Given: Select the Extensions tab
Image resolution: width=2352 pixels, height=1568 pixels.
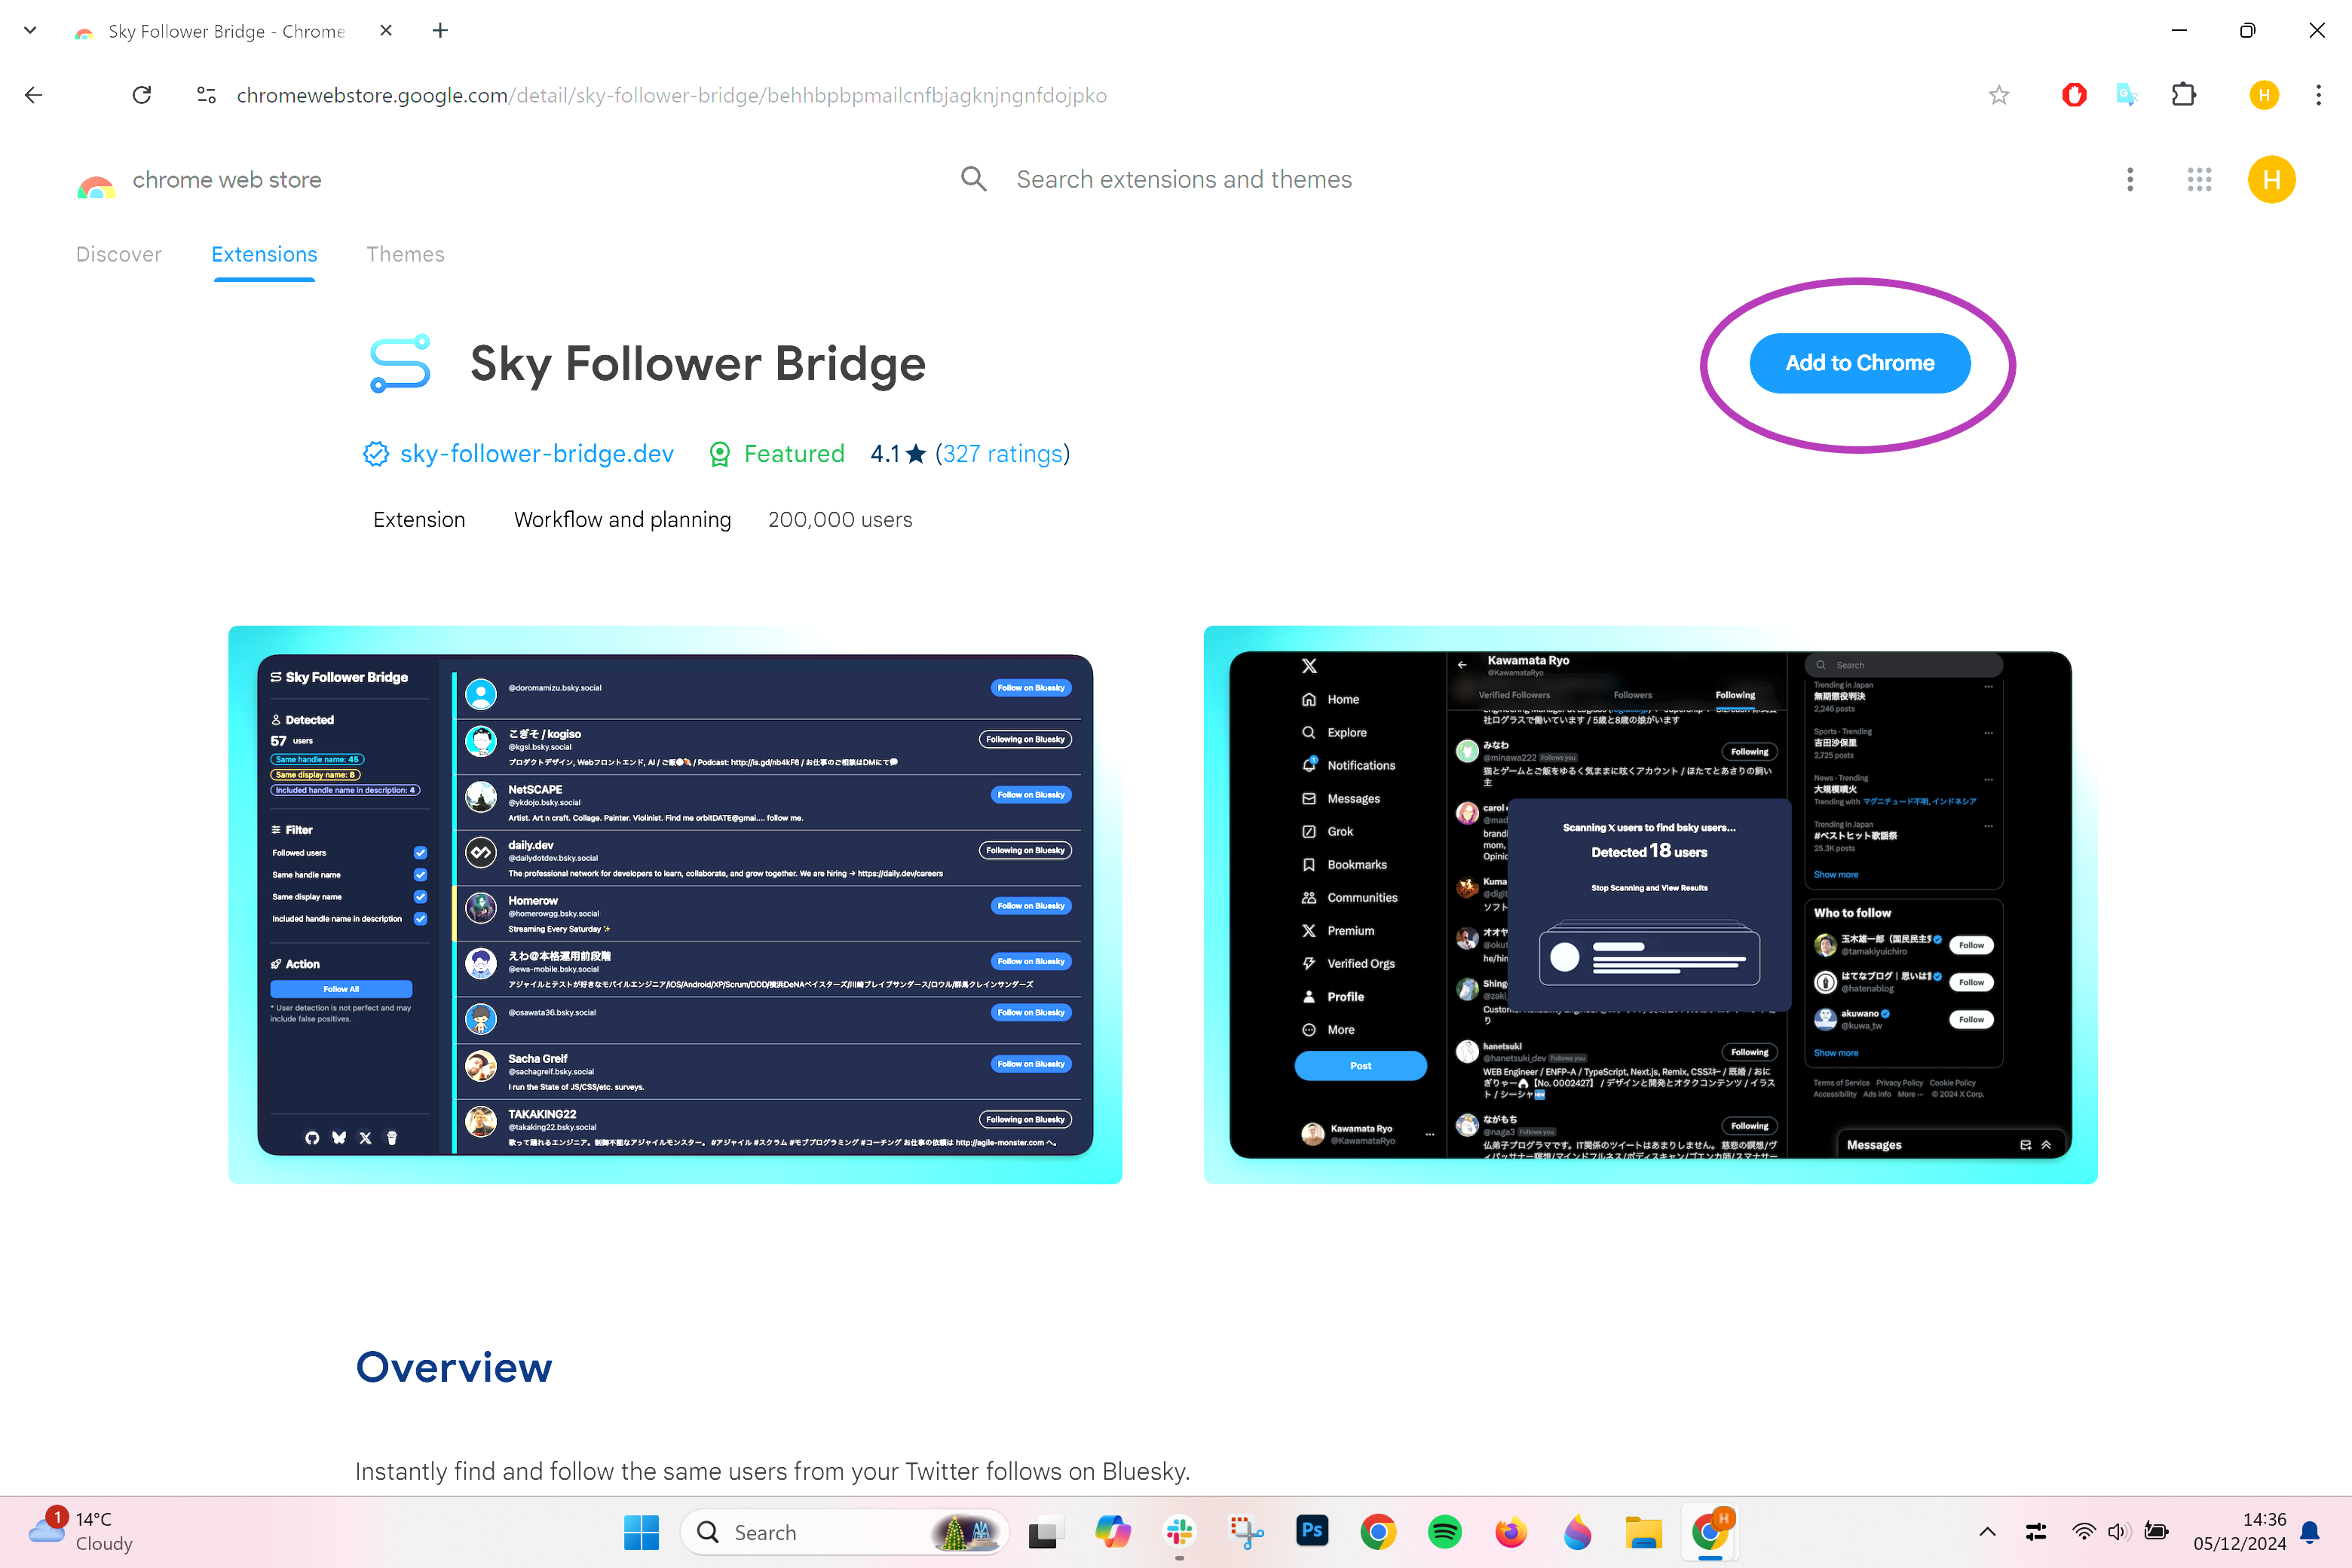Looking at the screenshot, I should (x=264, y=254).
